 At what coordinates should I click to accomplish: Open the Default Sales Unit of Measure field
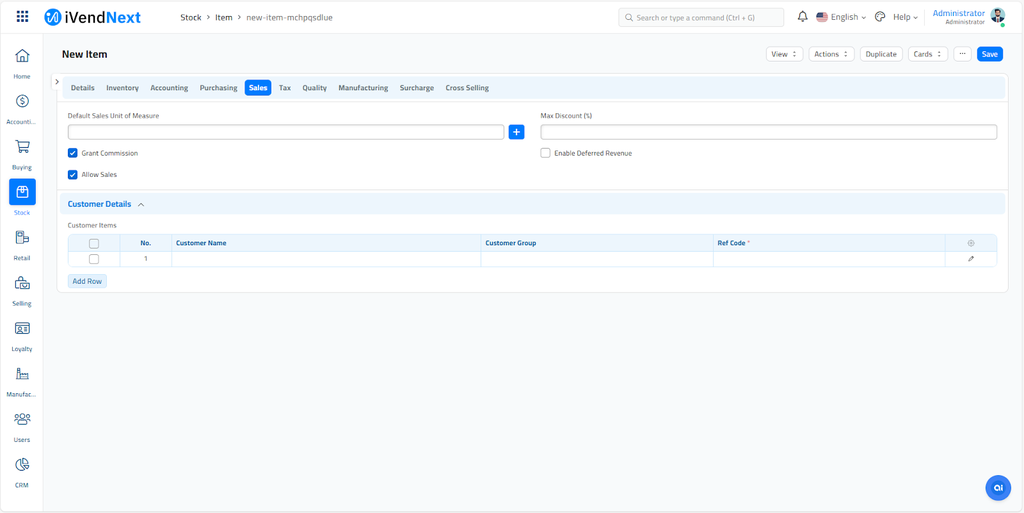coord(286,132)
